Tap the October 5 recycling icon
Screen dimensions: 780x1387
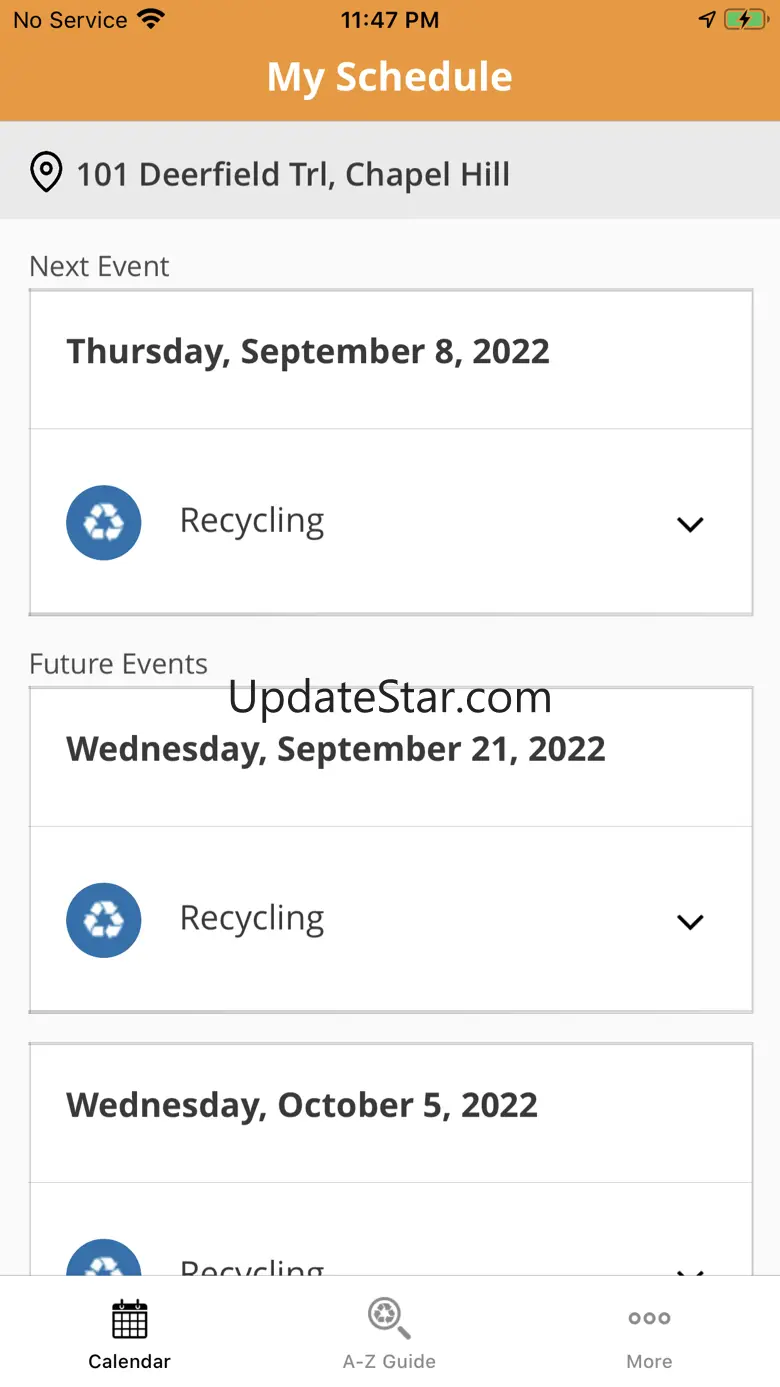[104, 1260]
